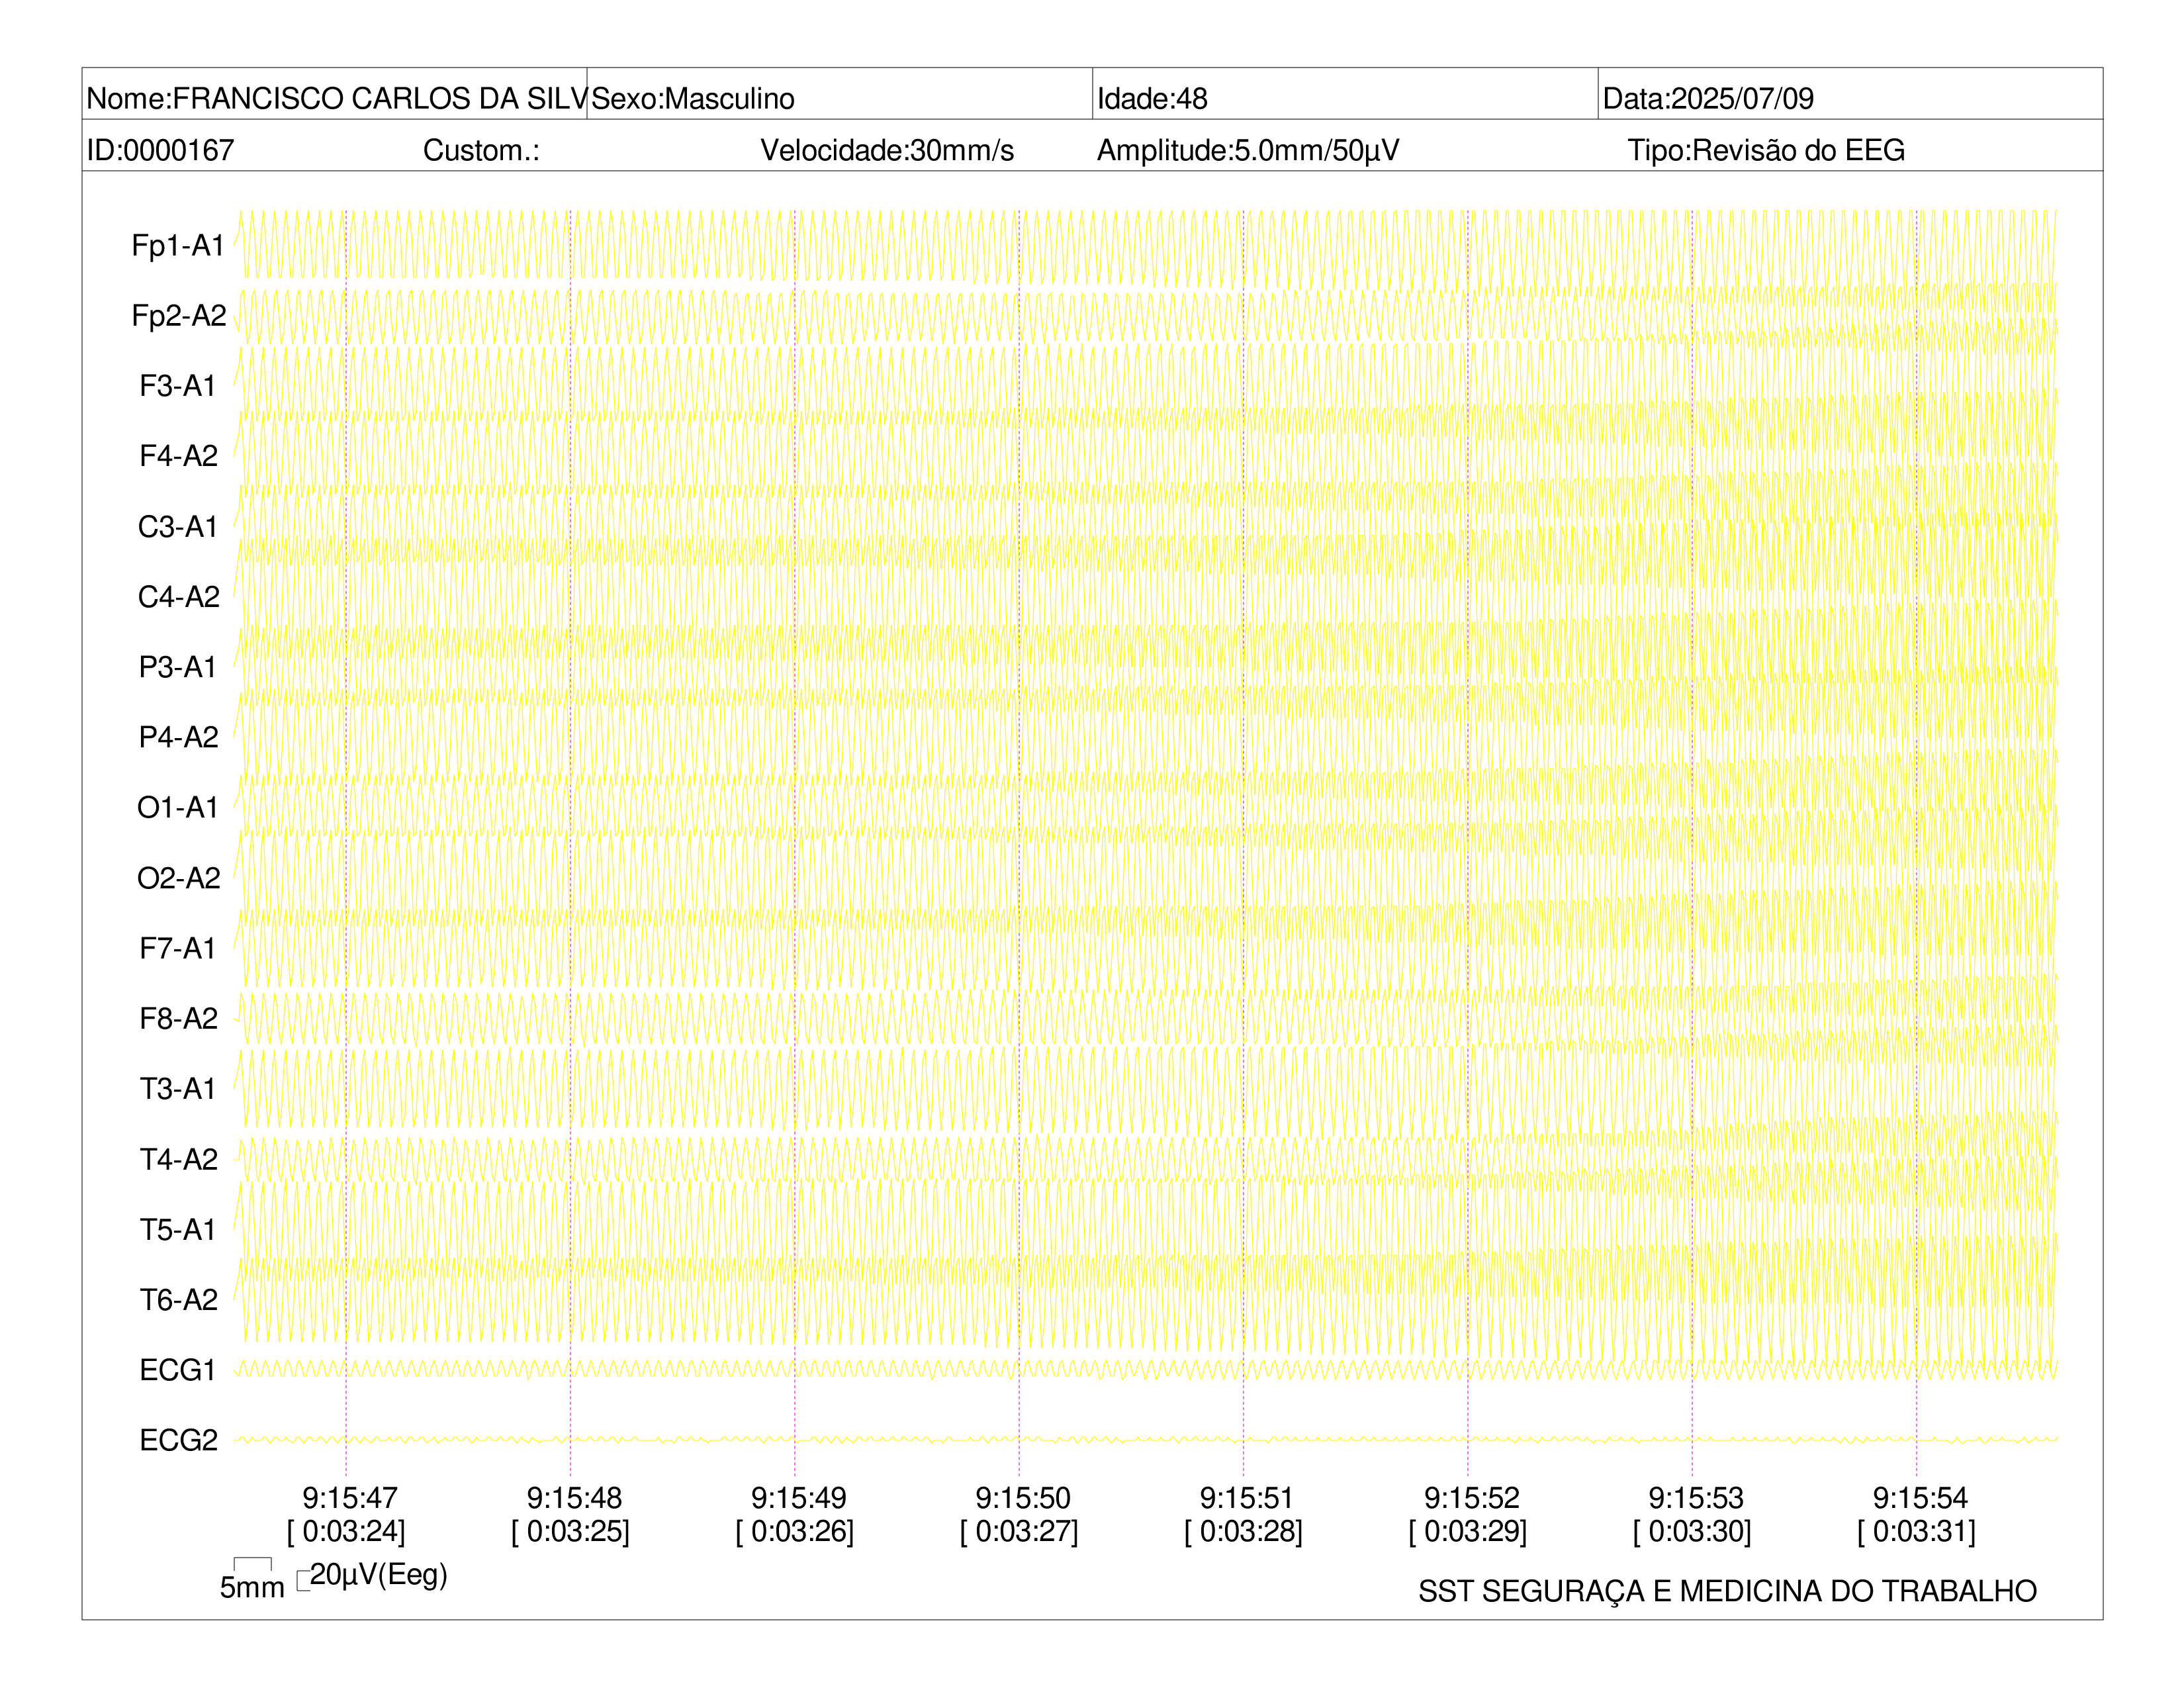Click 'SST SEGURAÇA E MEDICINA DO TRABALHO' footer text
2184x1688 pixels.
[x=1727, y=1591]
